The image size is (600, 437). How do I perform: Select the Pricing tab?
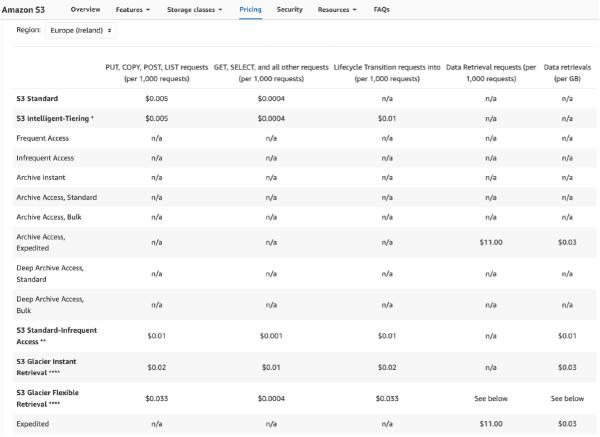coord(250,10)
